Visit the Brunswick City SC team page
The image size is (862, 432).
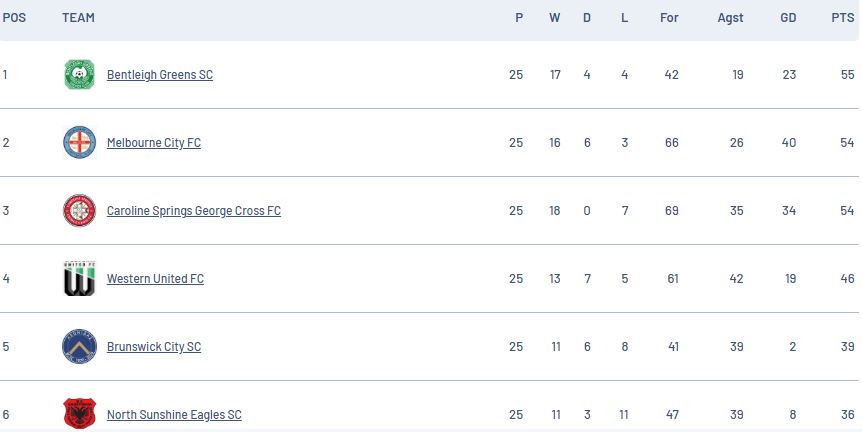[153, 347]
